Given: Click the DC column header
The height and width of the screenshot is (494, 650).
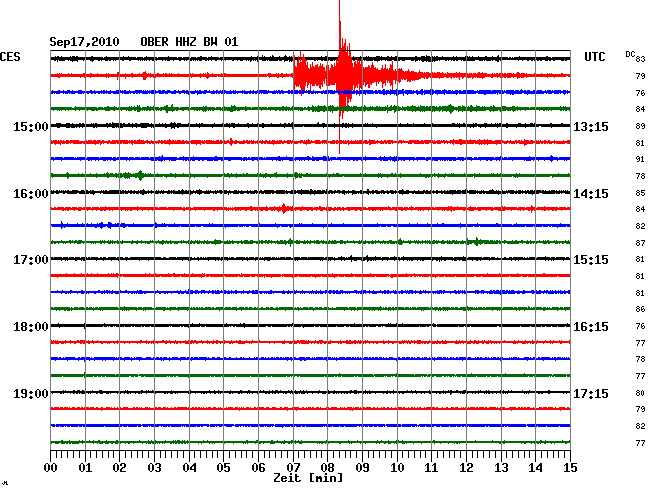Looking at the screenshot, I should pyautogui.click(x=630, y=54).
